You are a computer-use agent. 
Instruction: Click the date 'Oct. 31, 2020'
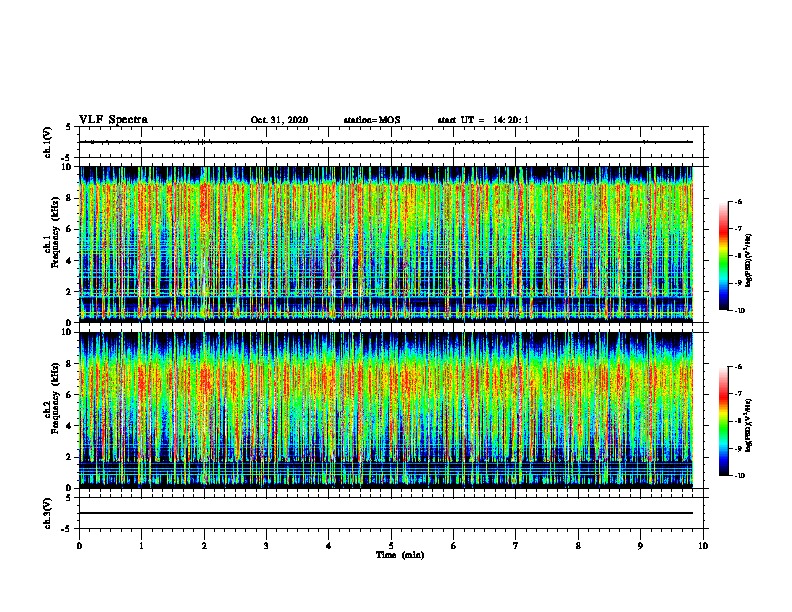click(279, 120)
